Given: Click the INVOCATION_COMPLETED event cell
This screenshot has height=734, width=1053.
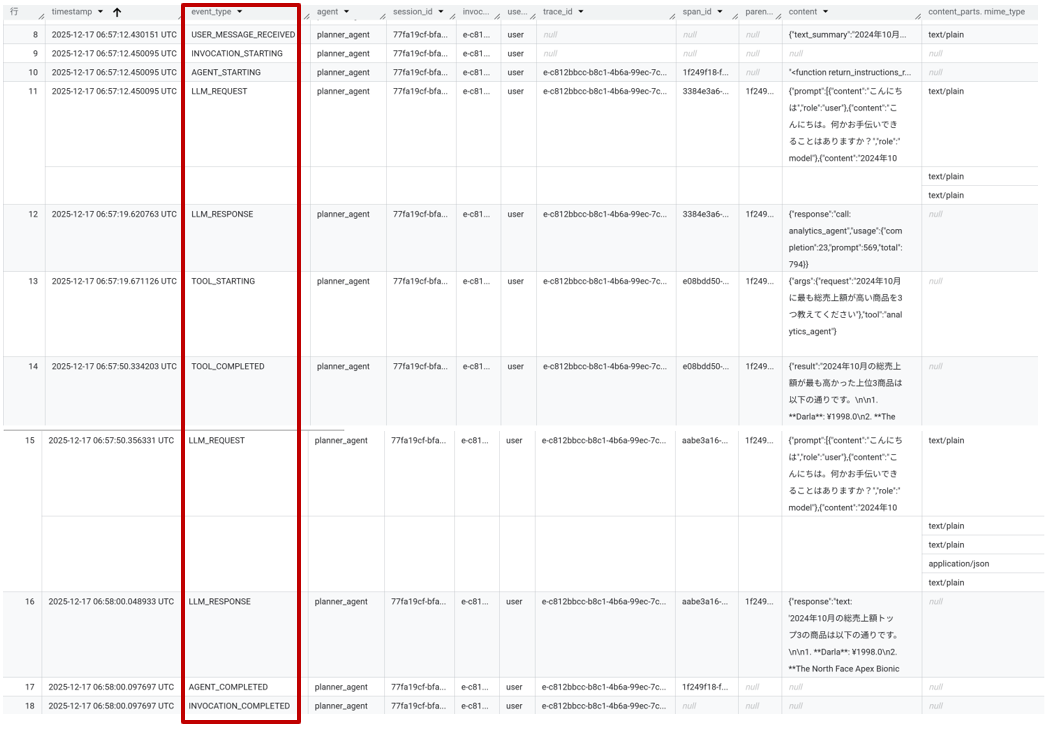Looking at the screenshot, I should [239, 706].
